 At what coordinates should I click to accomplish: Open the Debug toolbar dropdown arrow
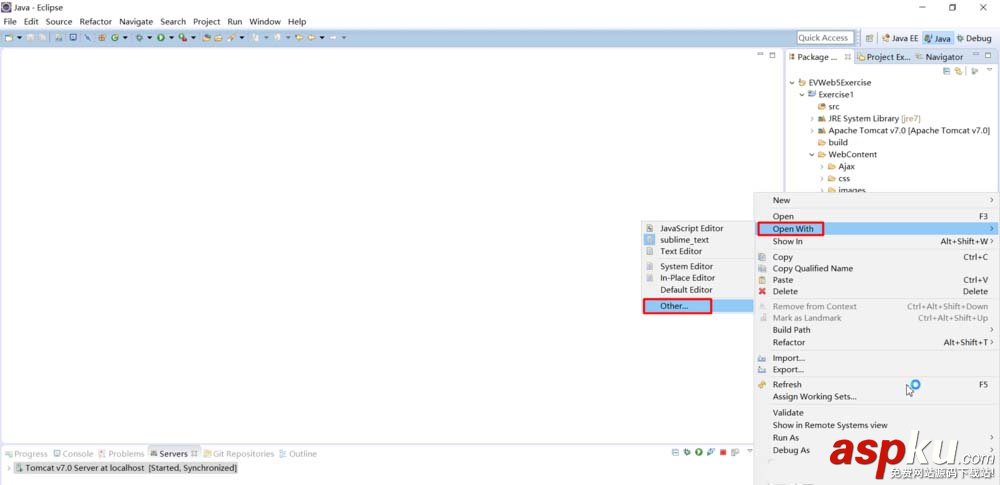149,38
